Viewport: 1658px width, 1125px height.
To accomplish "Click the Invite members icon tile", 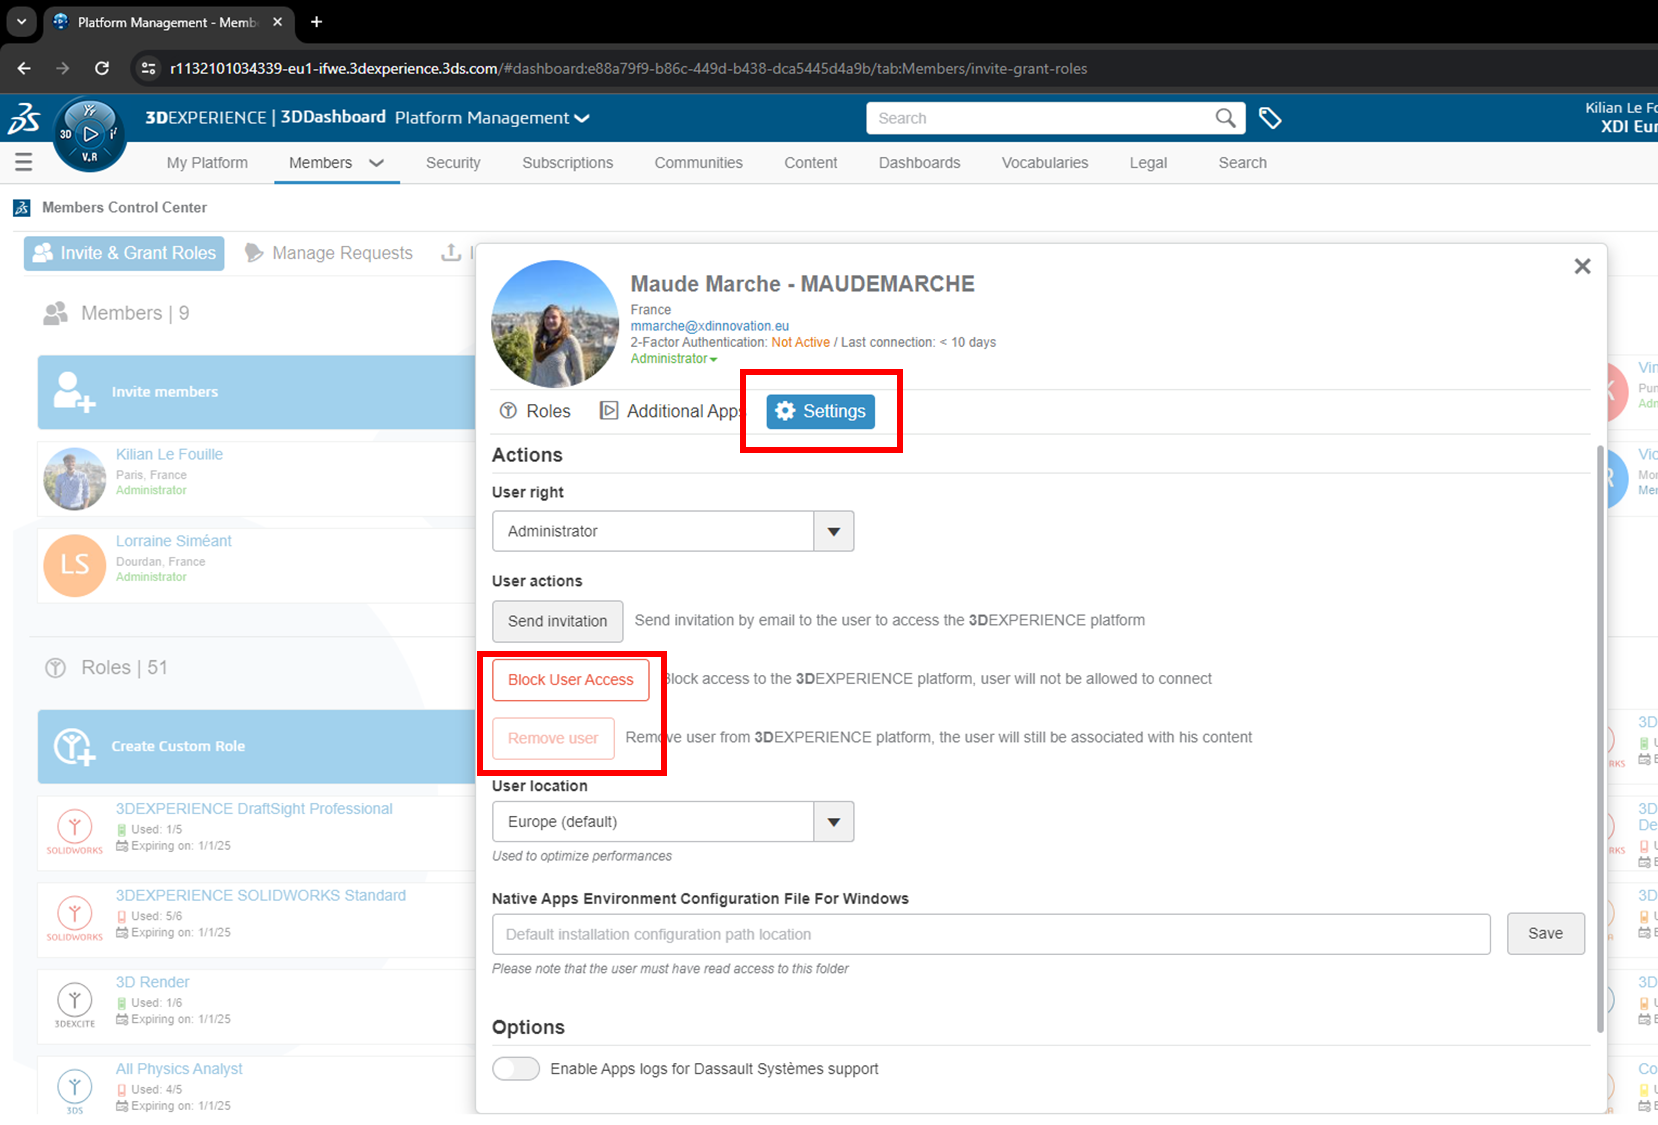I will pos(74,392).
